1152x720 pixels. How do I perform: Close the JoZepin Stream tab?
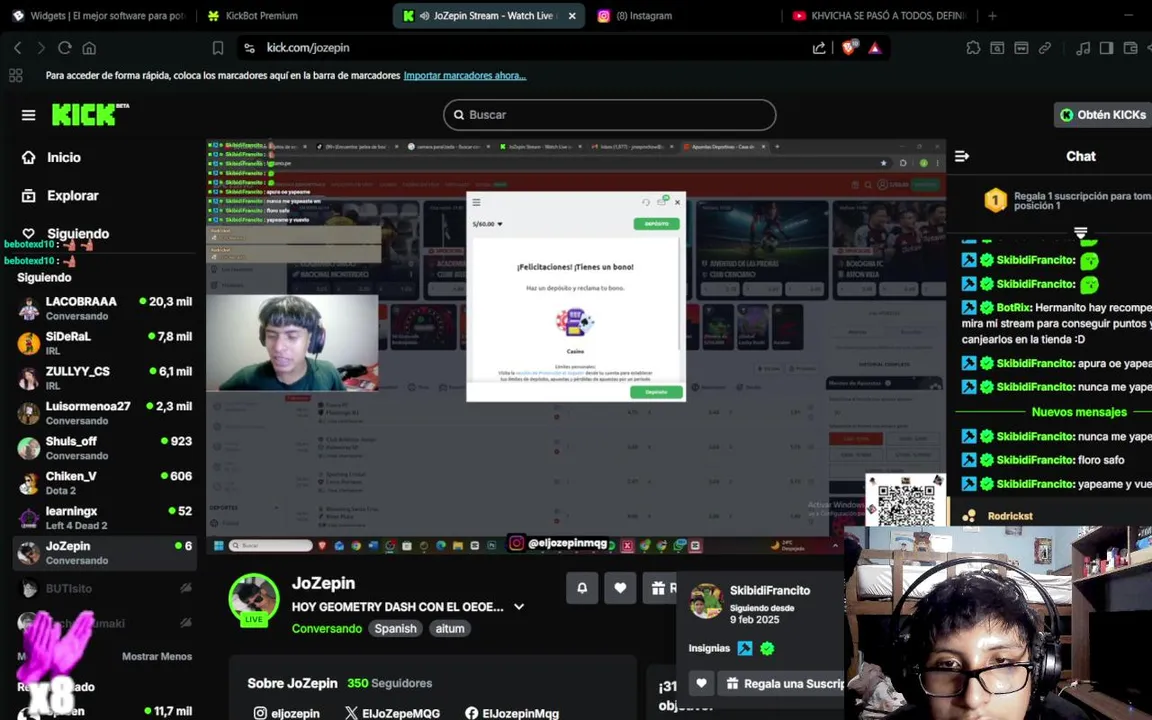tap(572, 15)
